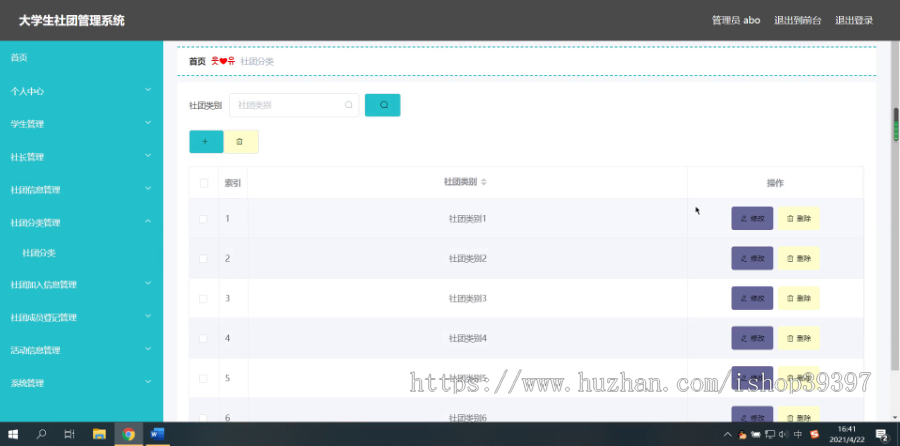Screen dimensions: 900x446
Task: Click the 索引 column header
Action: click(x=232, y=183)
